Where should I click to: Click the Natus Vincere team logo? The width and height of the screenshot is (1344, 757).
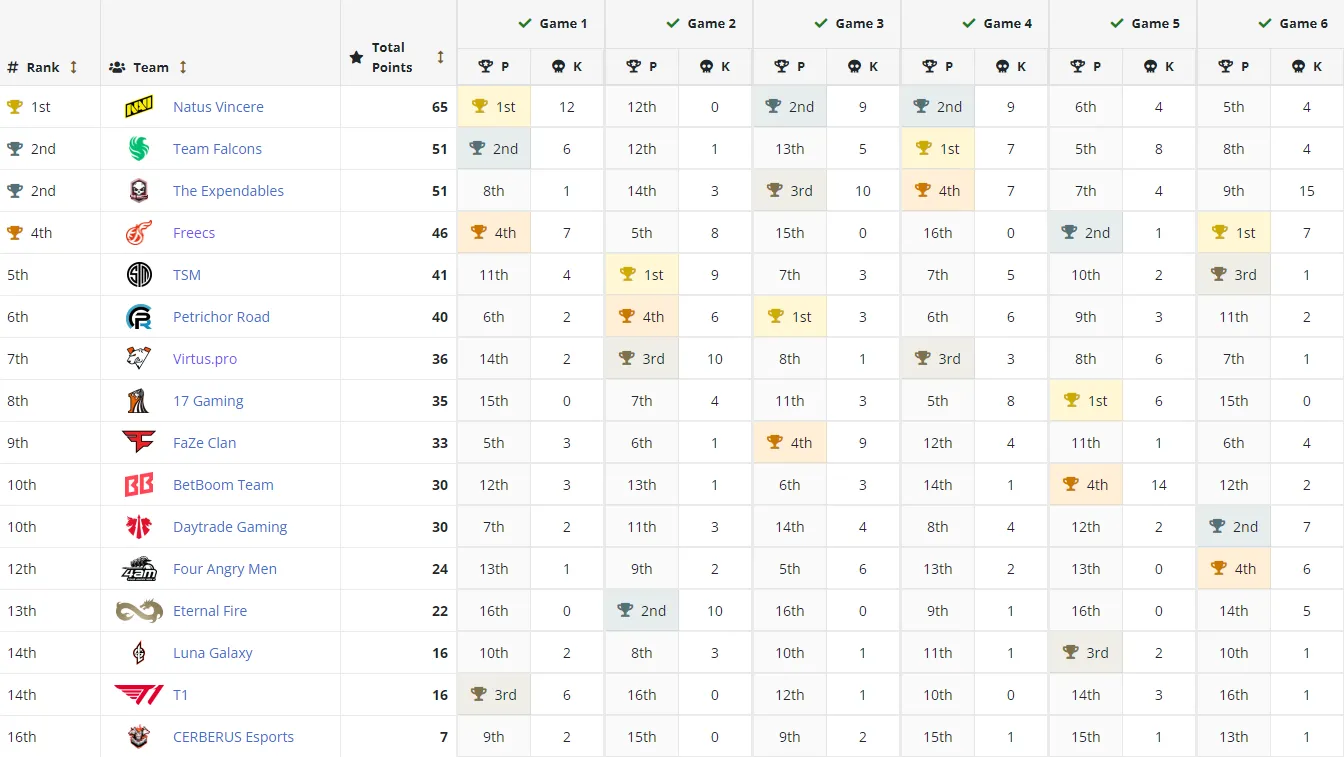point(139,107)
